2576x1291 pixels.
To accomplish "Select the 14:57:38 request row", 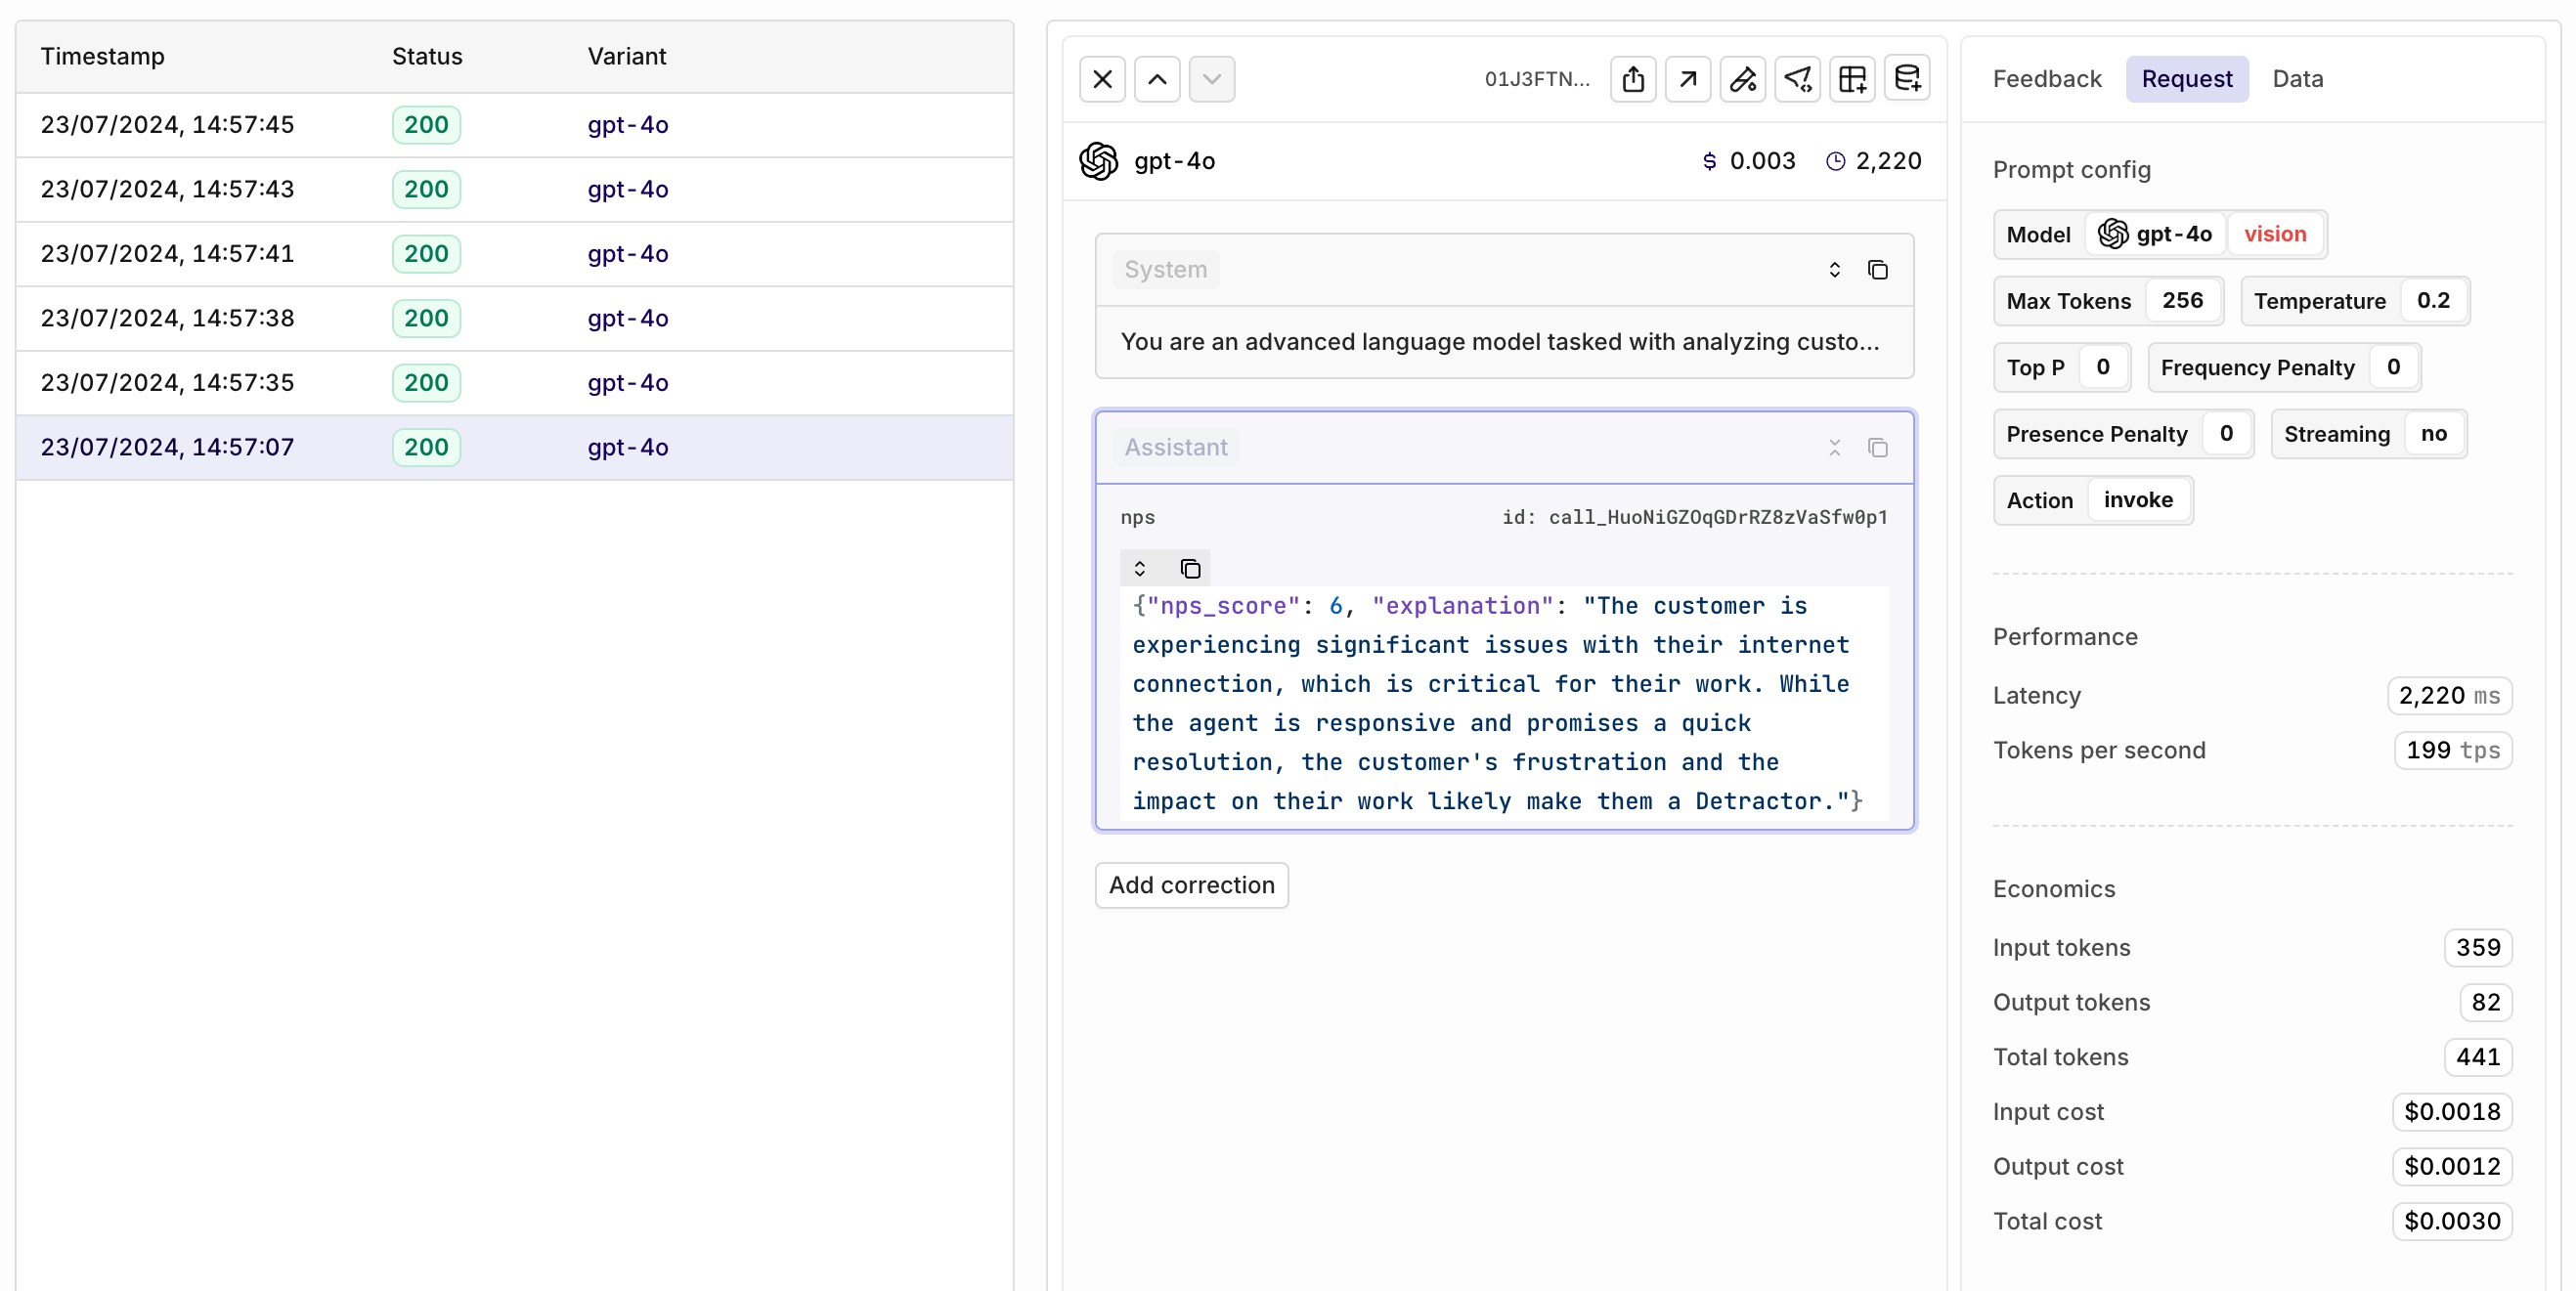I will coord(514,318).
